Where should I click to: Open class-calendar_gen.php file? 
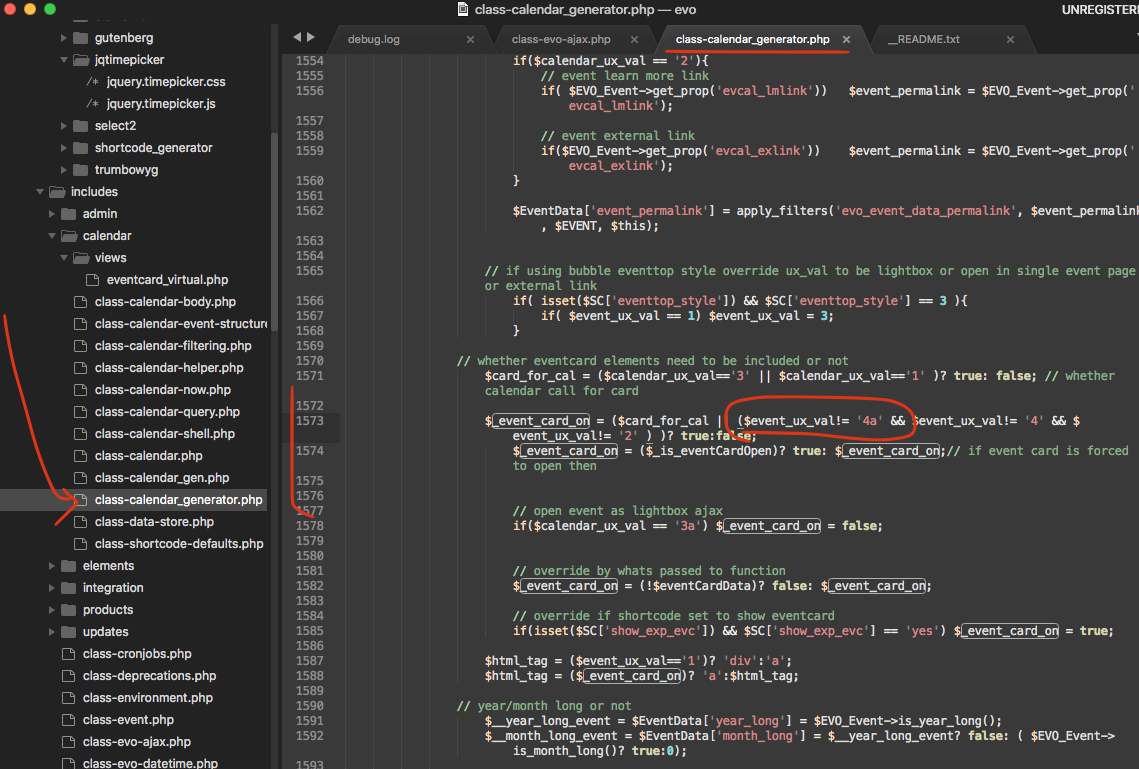(162, 478)
